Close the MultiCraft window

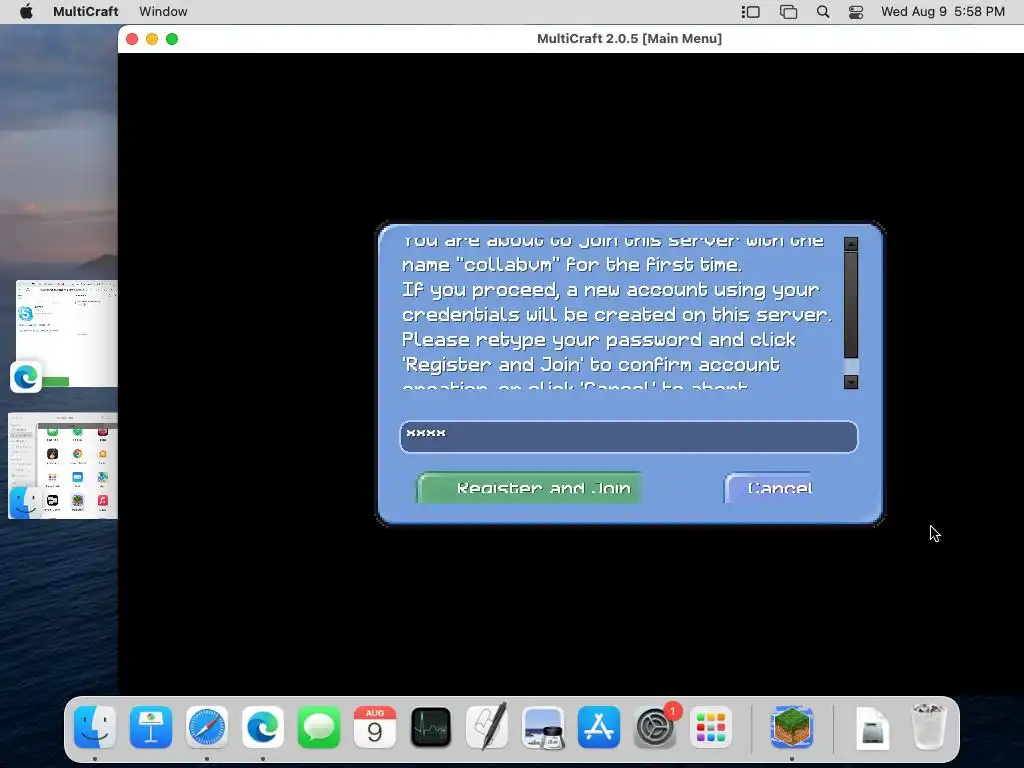coord(132,39)
